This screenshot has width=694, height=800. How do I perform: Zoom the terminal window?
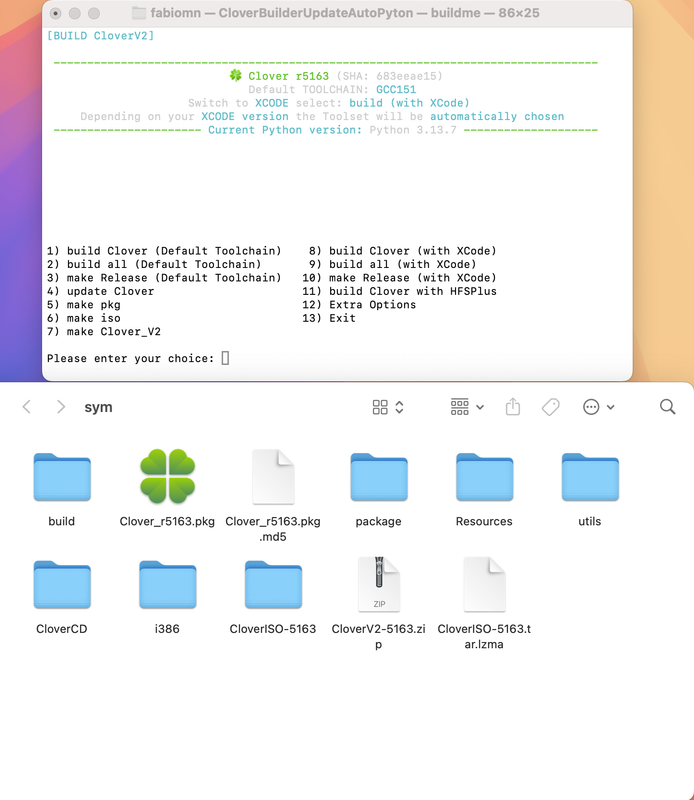94,13
